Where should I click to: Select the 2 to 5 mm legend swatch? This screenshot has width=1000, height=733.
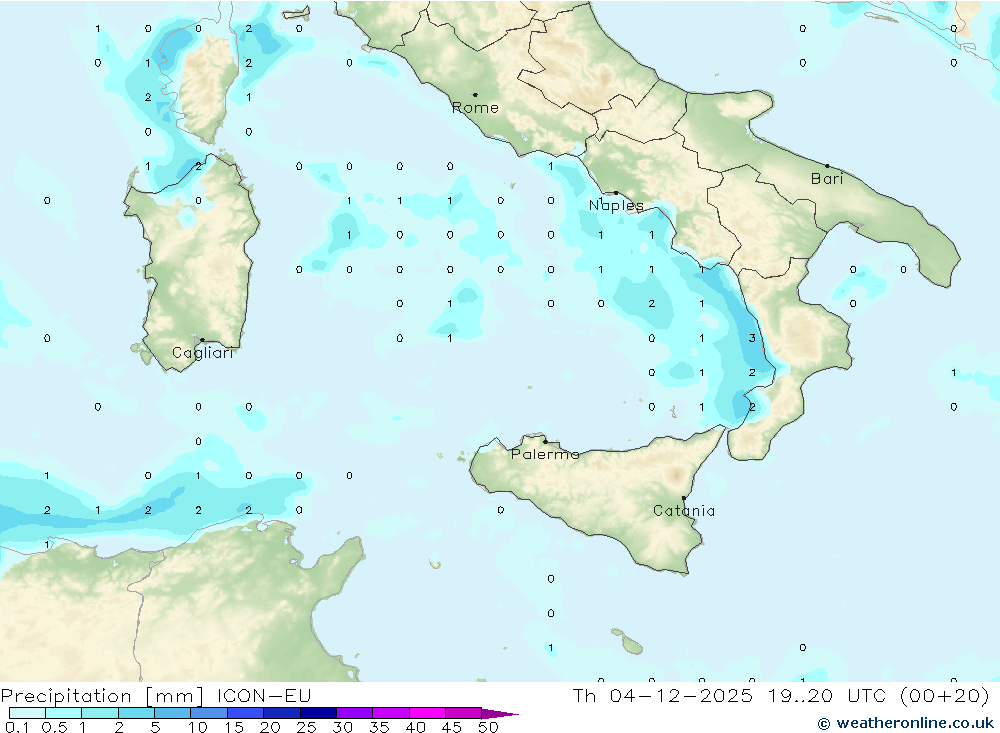point(136,713)
